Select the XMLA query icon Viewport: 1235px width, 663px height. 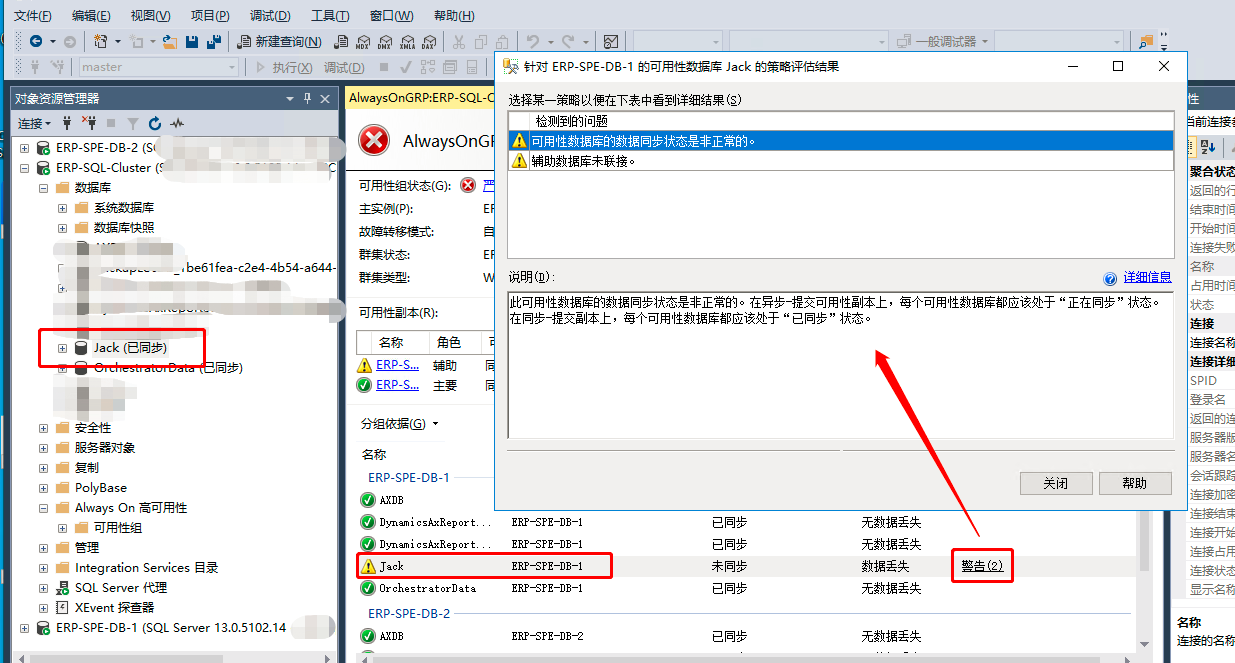[408, 42]
